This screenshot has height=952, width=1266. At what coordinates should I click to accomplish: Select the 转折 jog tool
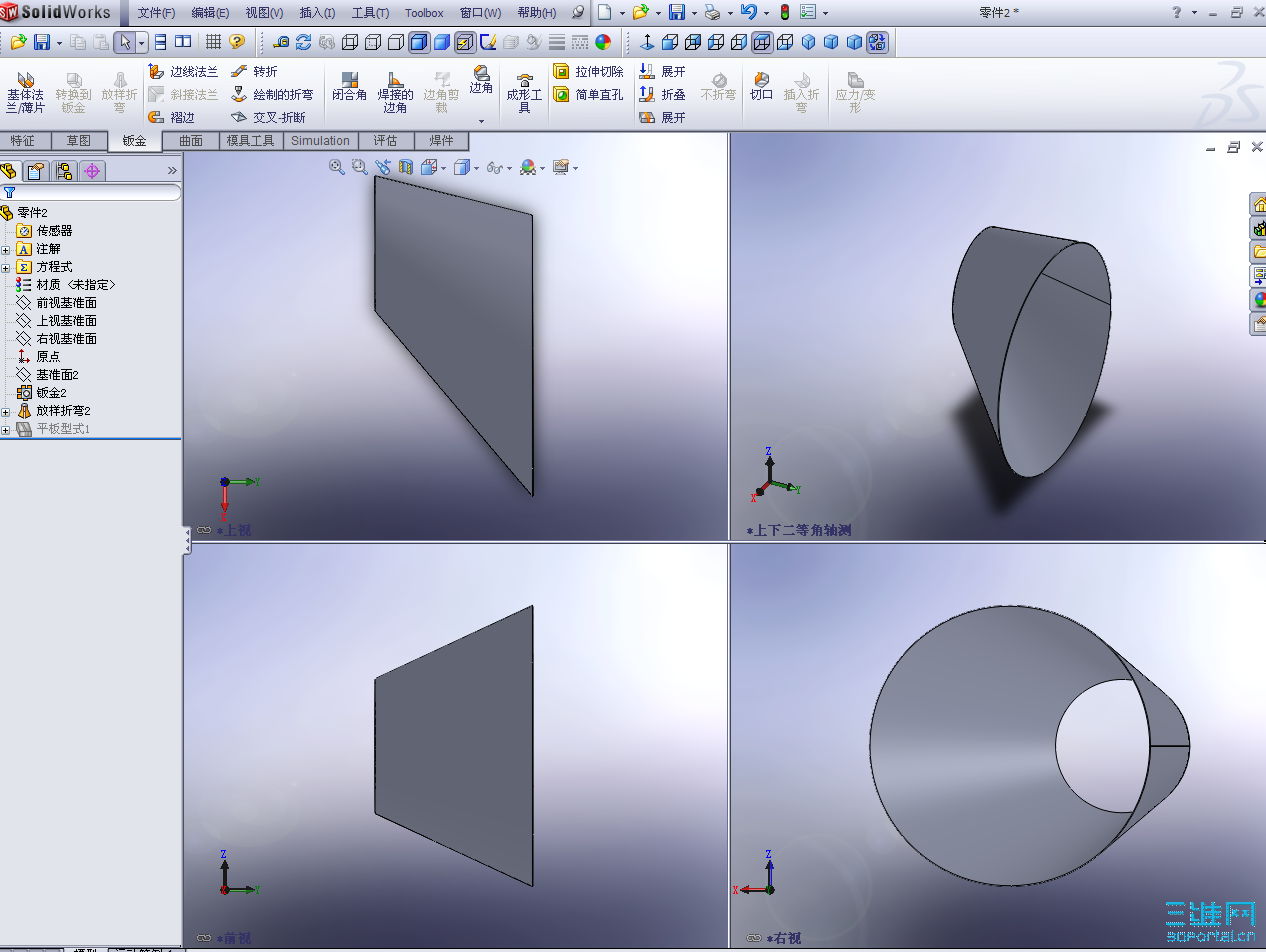tap(254, 72)
